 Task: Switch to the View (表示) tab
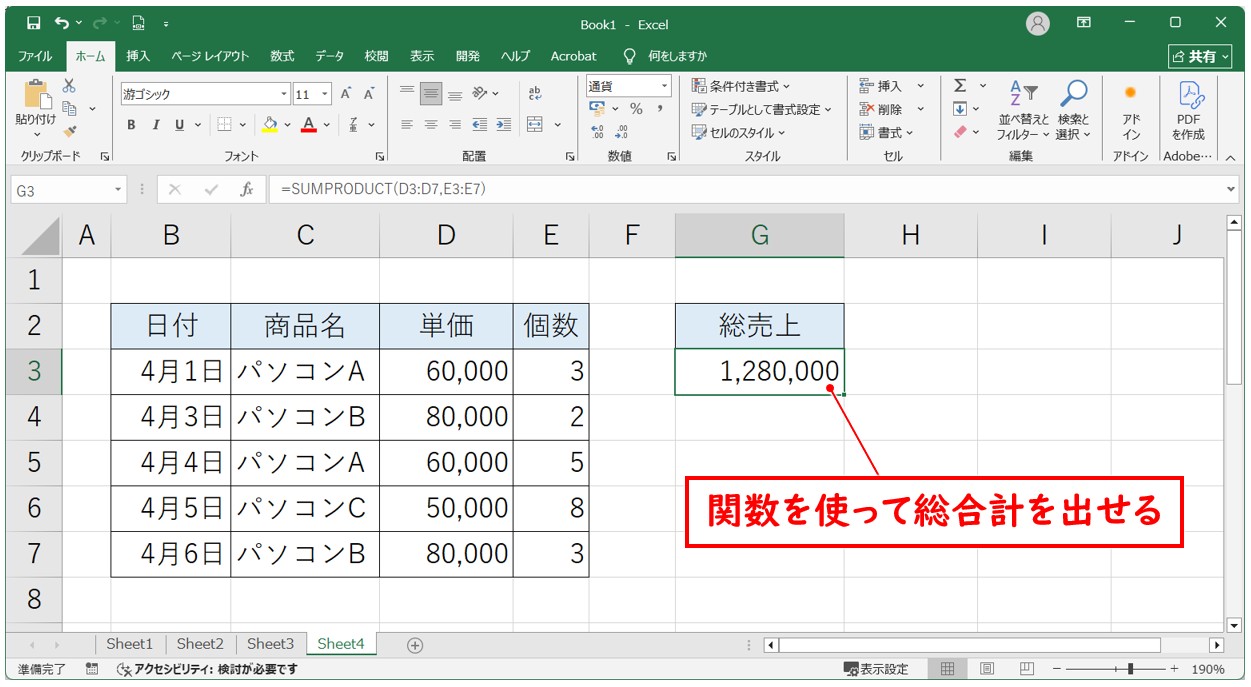coord(422,56)
